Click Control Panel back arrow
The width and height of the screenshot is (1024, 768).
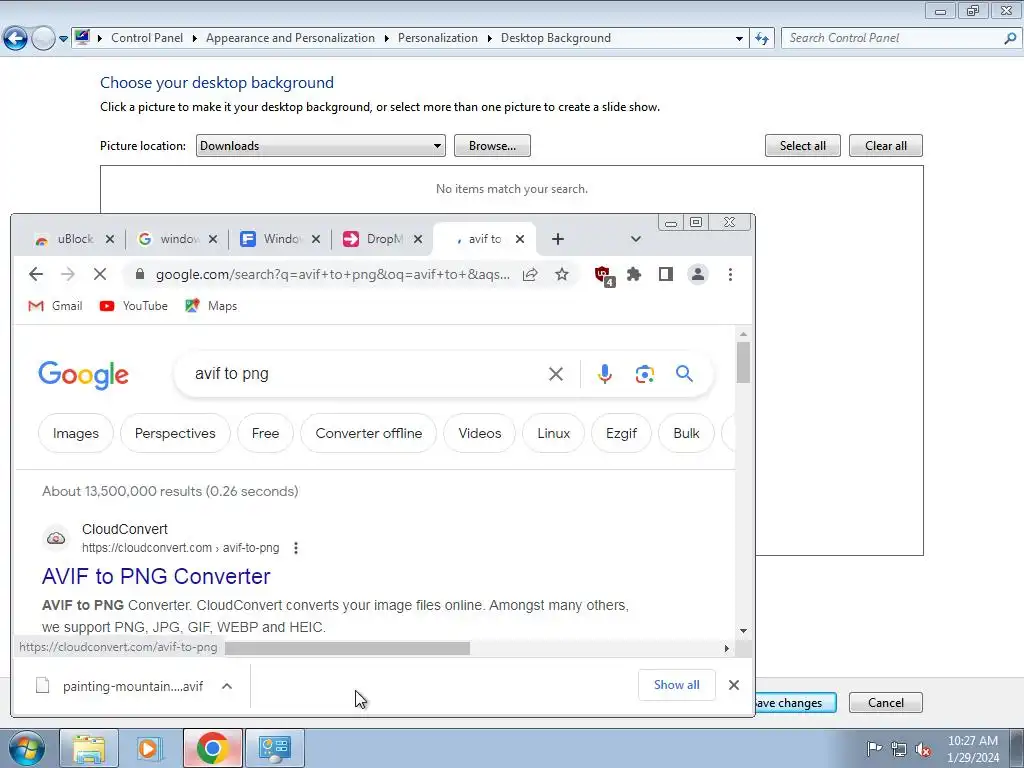16,39
